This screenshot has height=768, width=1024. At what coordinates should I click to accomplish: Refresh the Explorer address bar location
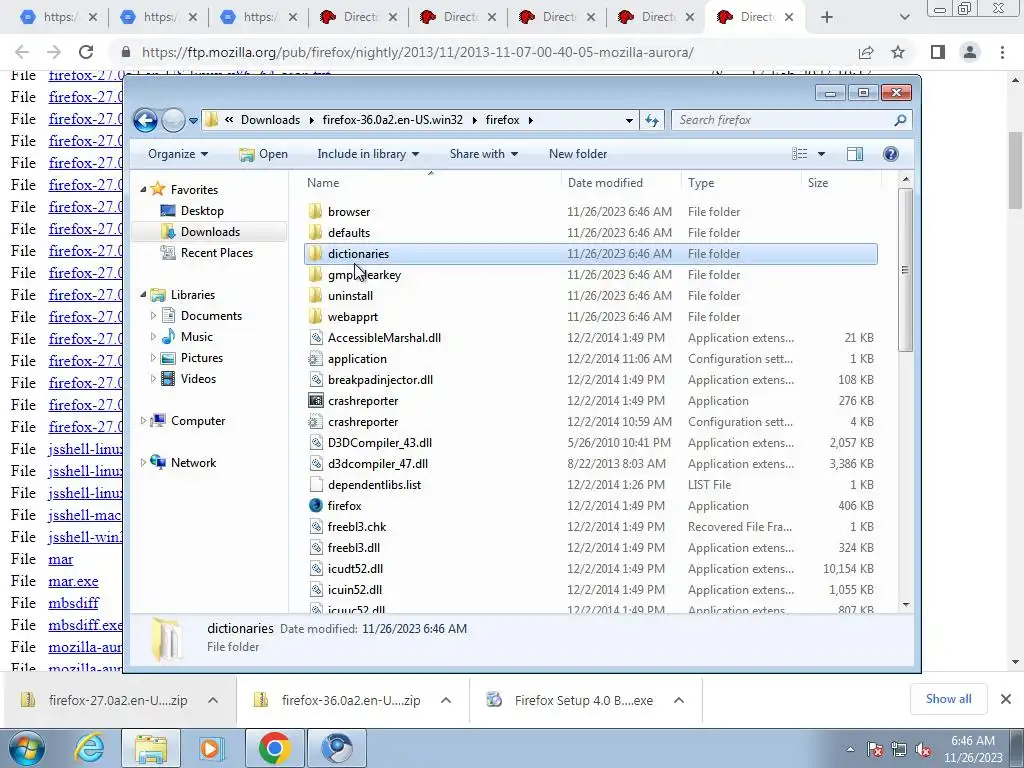pyautogui.click(x=652, y=120)
